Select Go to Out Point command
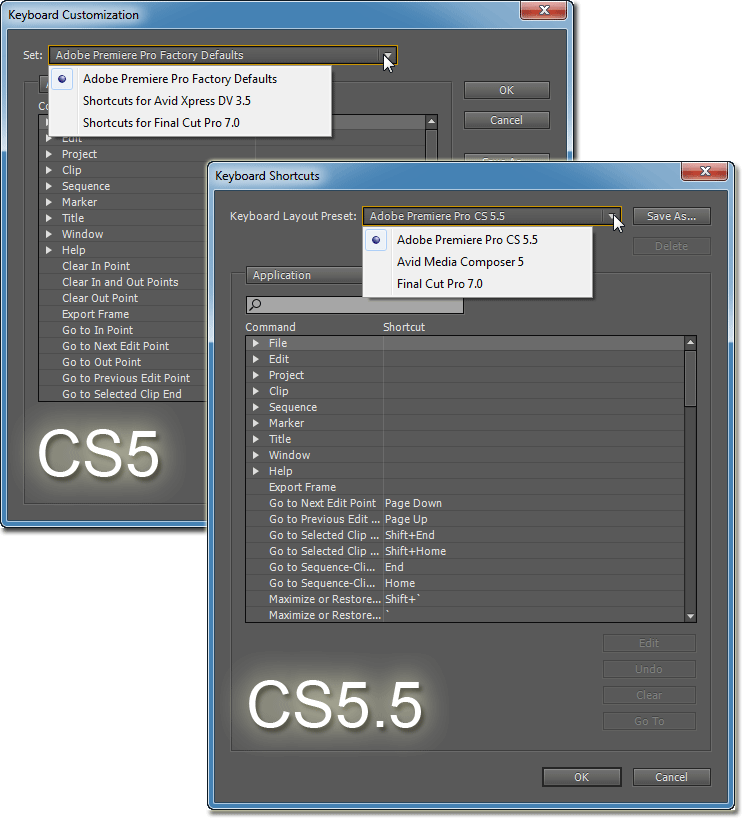Screen dimensions: 742x818 tap(101, 362)
